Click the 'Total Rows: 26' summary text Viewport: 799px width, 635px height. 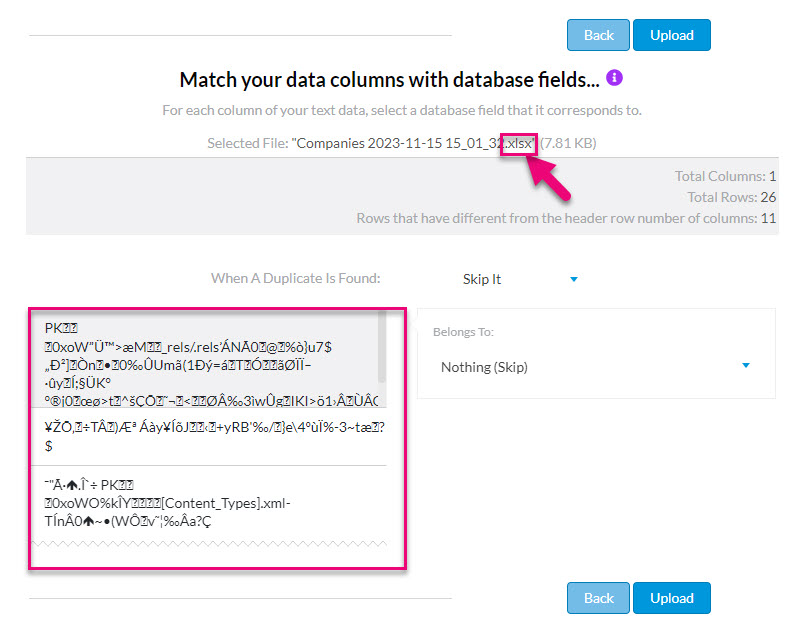[731, 197]
